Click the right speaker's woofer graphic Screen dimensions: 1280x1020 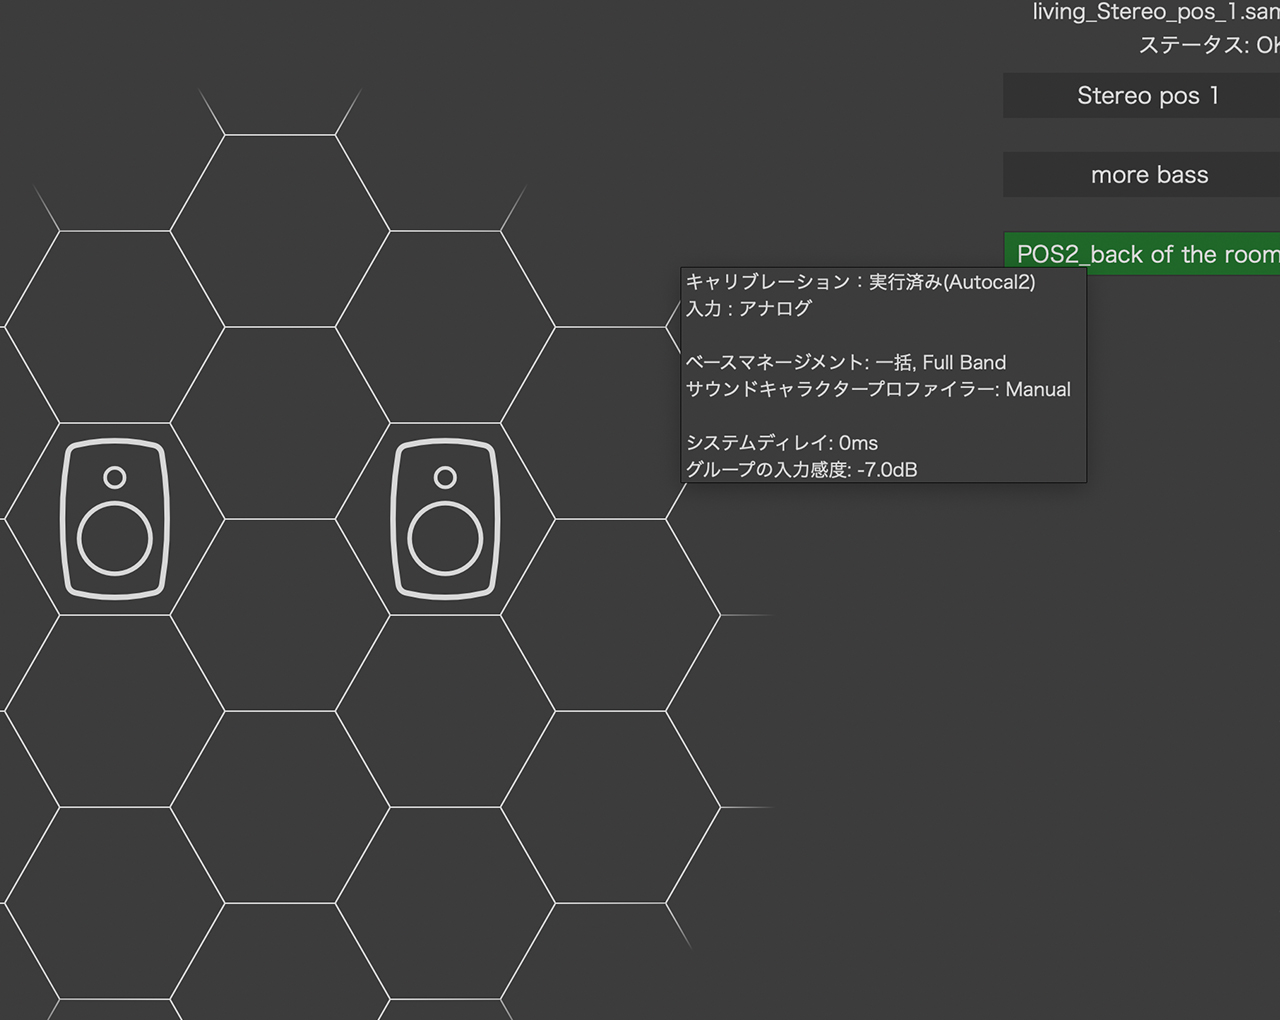pos(447,537)
